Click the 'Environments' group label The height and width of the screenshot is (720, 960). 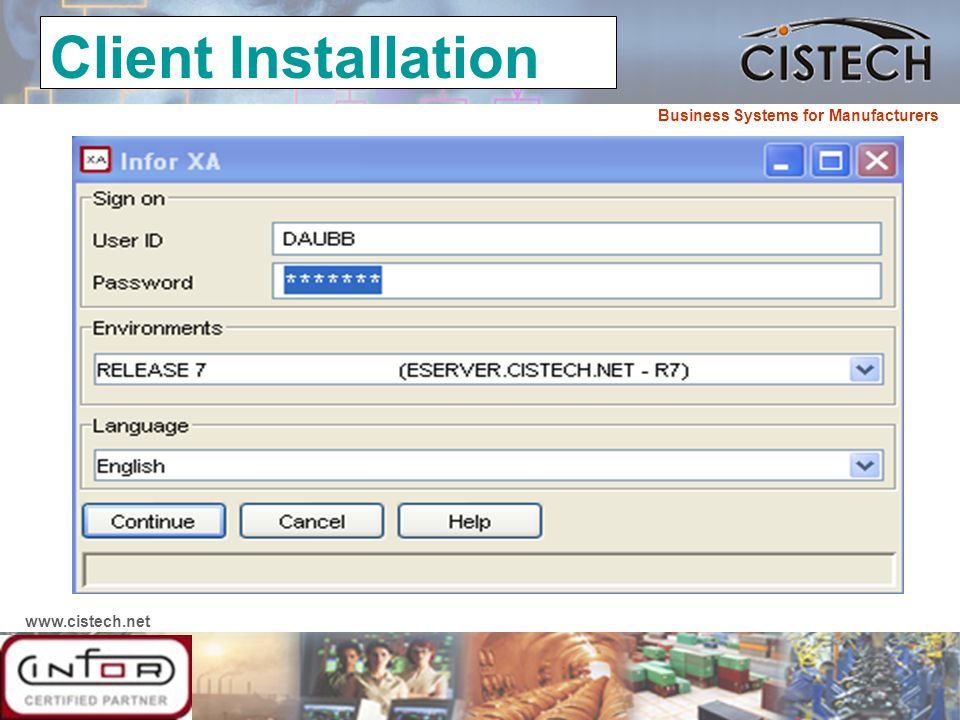pos(157,328)
